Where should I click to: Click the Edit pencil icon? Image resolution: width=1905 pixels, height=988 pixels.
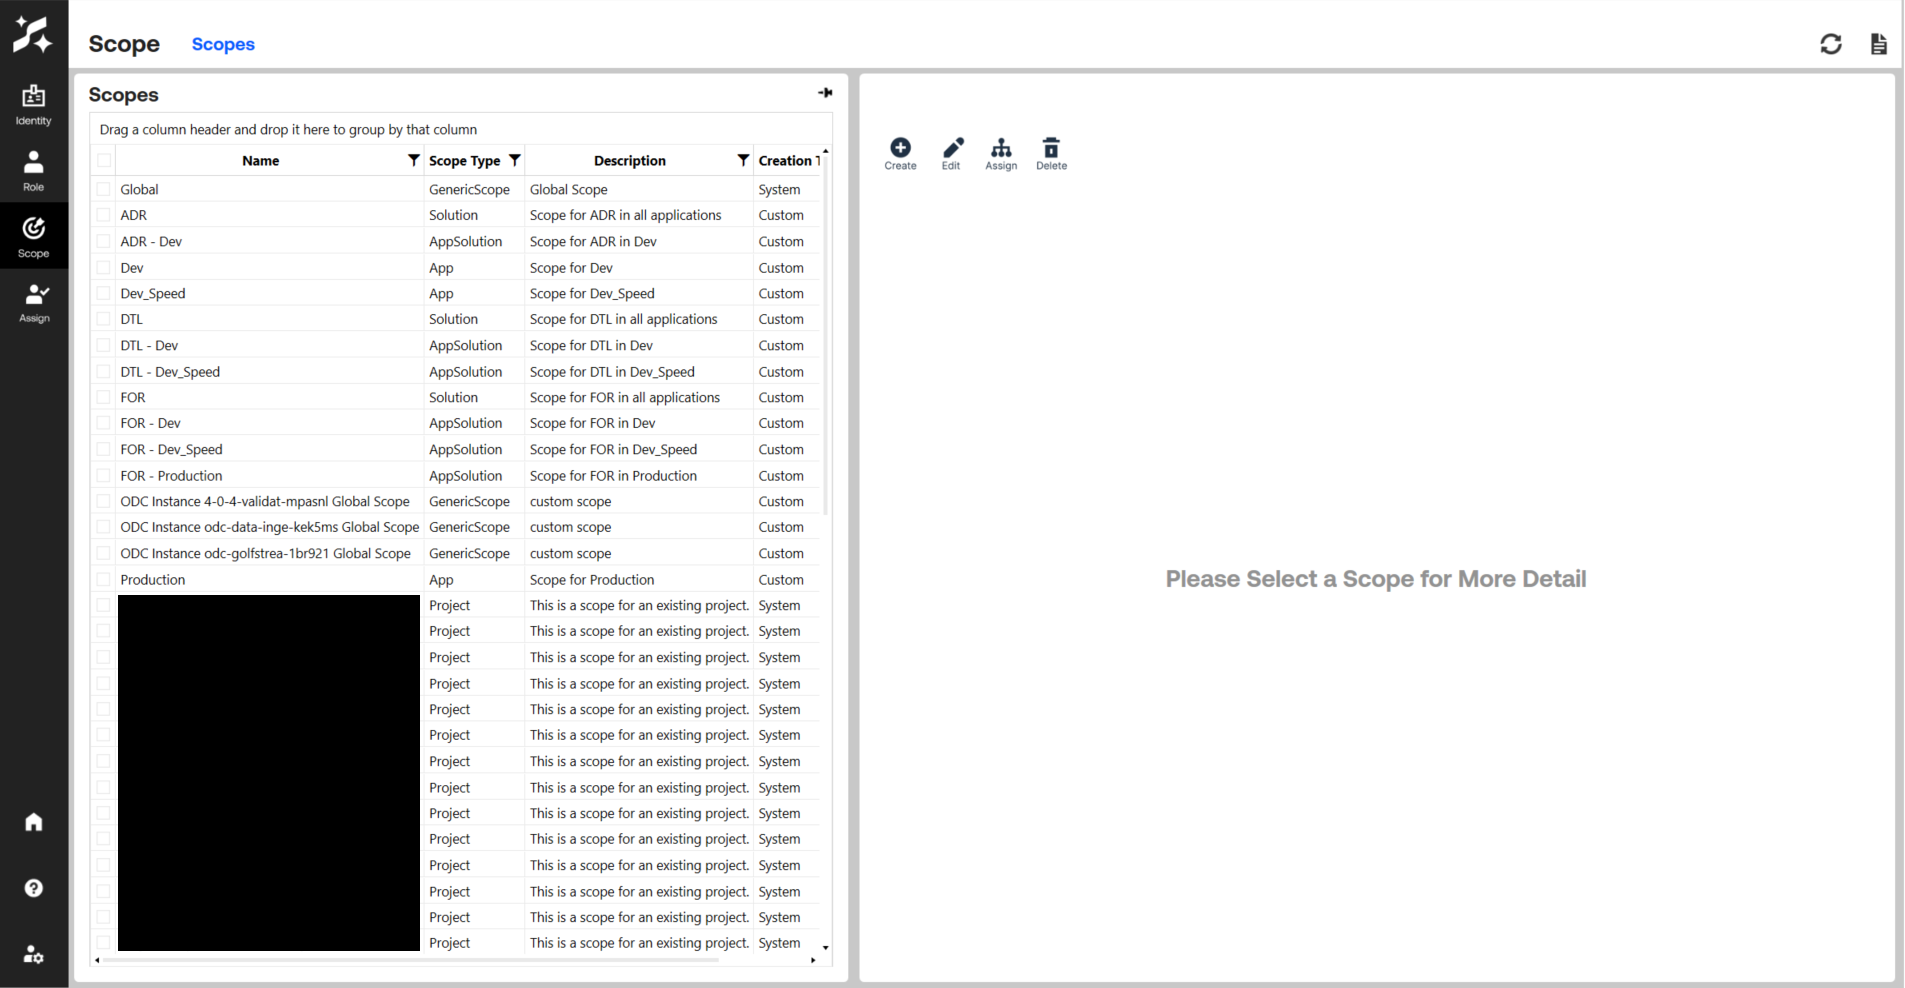pyautogui.click(x=951, y=154)
